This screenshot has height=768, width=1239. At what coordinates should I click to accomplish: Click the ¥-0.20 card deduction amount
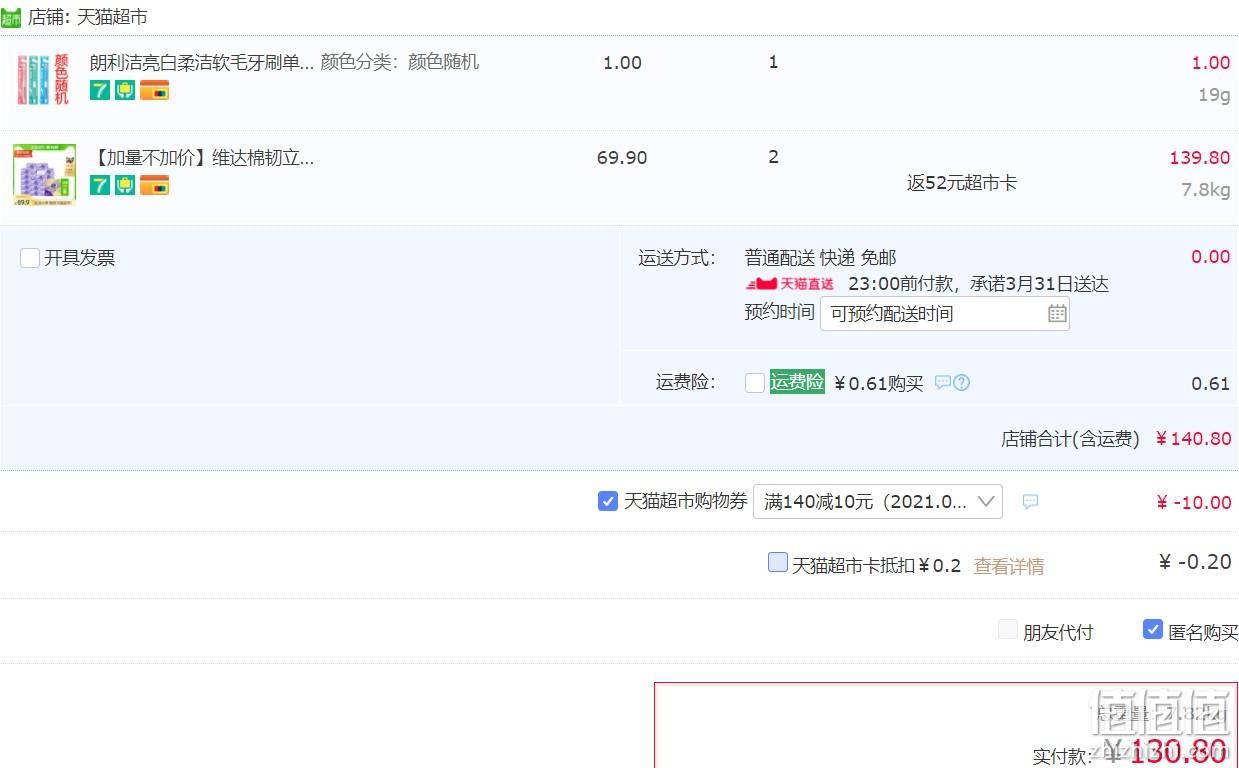point(1195,562)
